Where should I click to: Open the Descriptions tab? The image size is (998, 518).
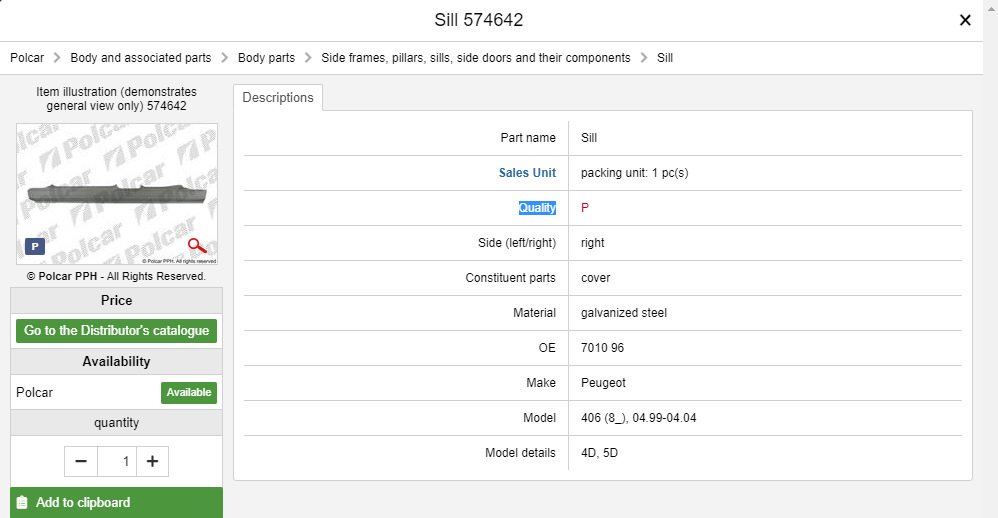coord(278,97)
